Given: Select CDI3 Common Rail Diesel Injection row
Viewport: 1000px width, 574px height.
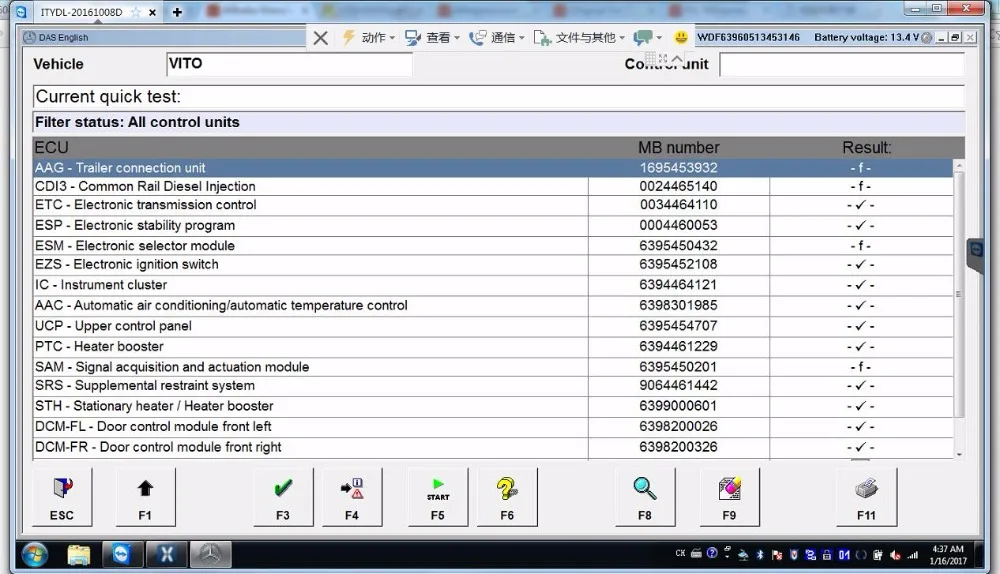Looking at the screenshot, I should (493, 186).
